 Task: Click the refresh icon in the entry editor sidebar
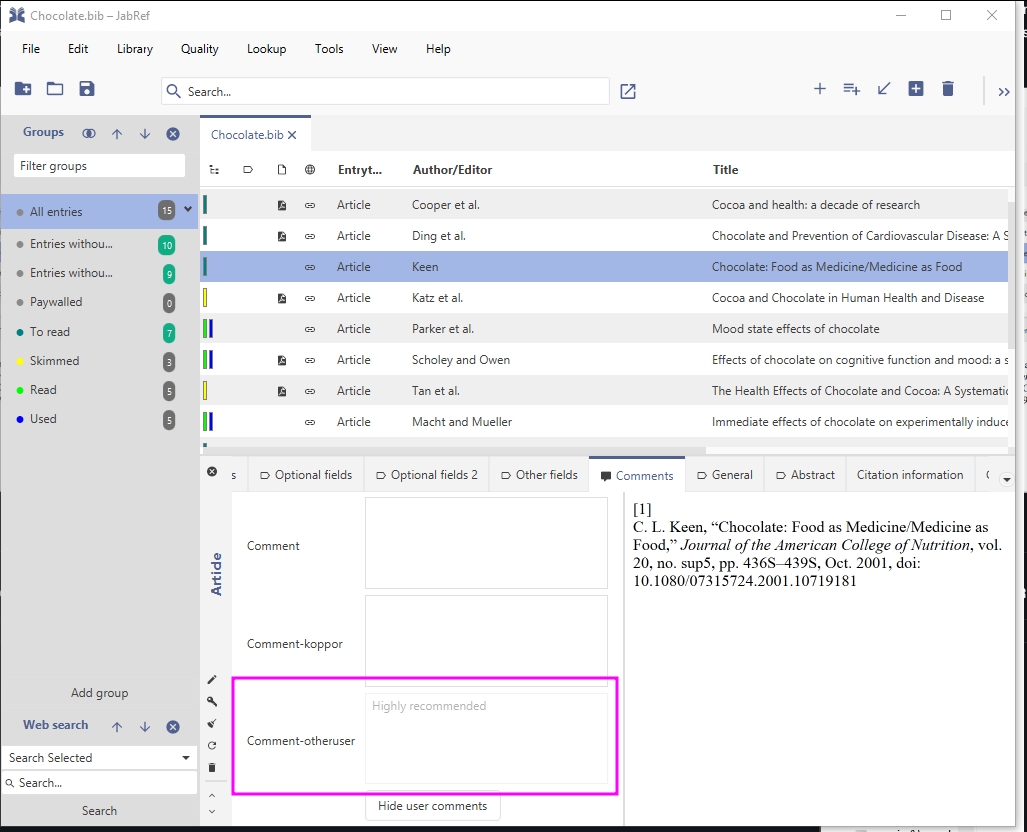(212, 745)
